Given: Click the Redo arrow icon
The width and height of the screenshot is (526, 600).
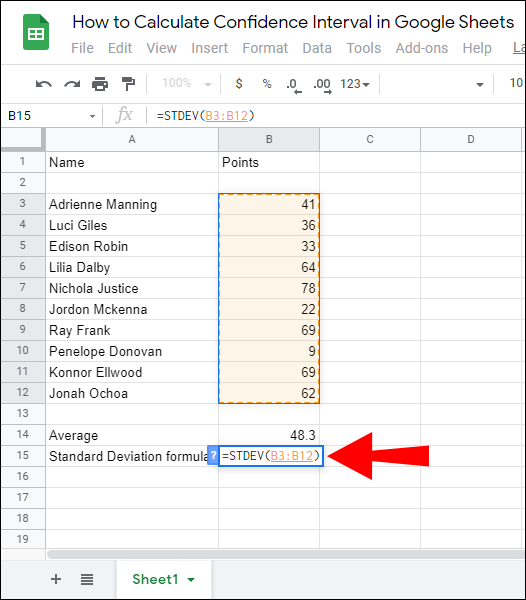Looking at the screenshot, I should [72, 84].
